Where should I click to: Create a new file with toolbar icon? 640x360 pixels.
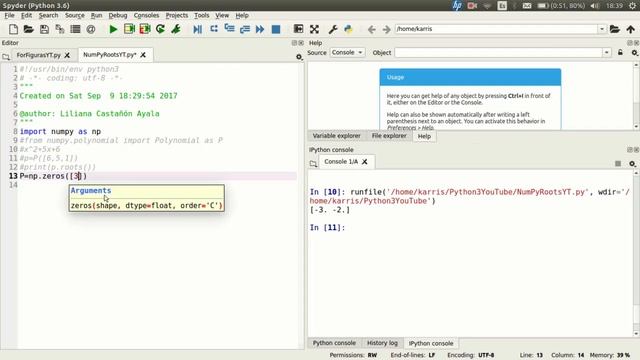pos(13,29)
